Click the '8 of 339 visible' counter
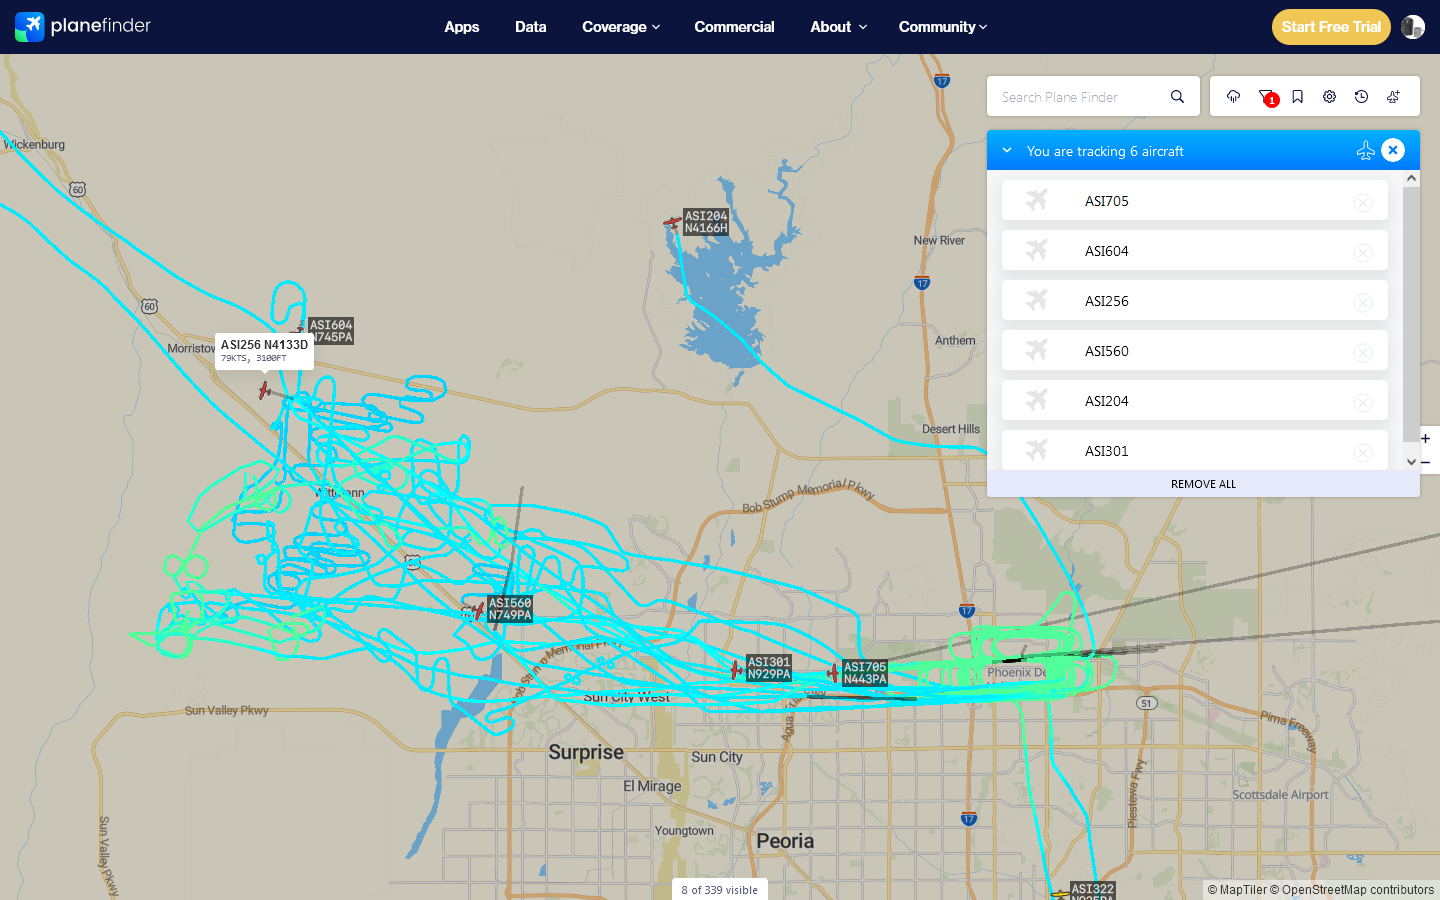 720,890
